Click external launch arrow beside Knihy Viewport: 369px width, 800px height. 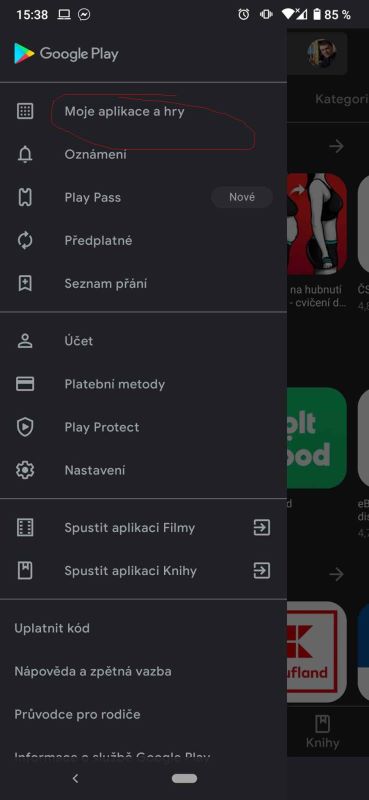tap(262, 570)
